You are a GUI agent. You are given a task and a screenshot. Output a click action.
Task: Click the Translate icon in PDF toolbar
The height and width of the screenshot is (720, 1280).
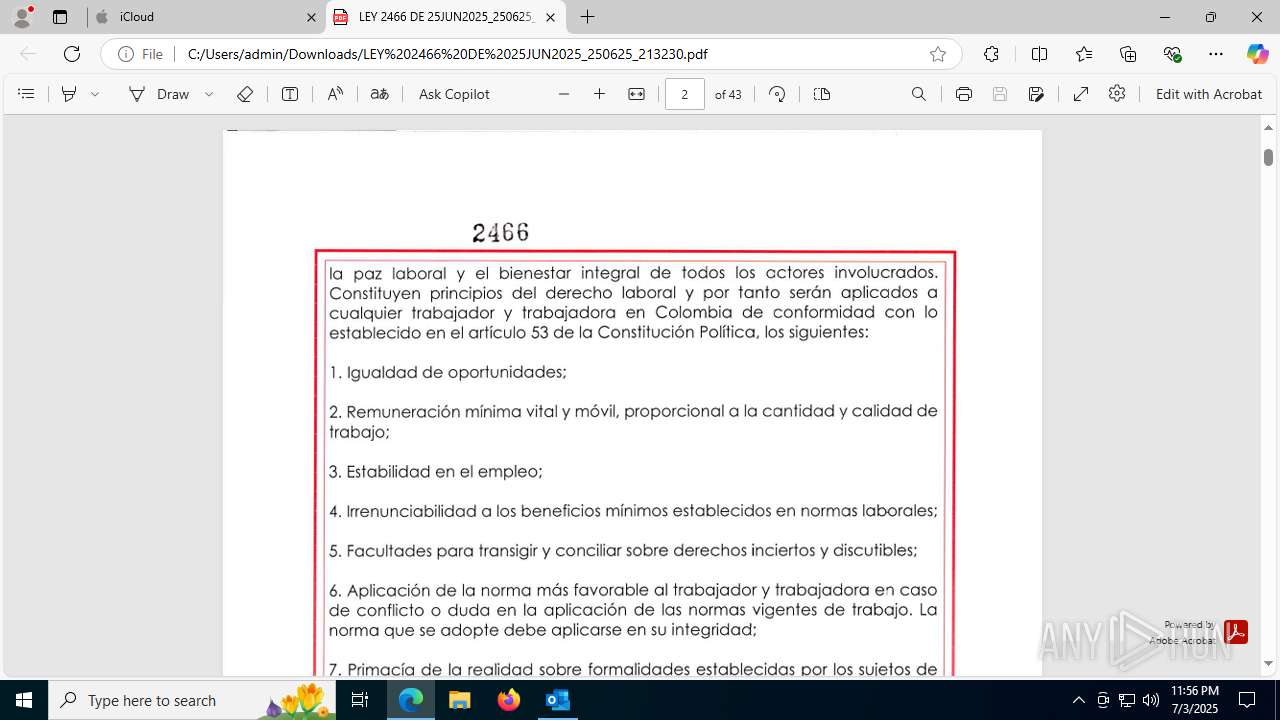379,94
